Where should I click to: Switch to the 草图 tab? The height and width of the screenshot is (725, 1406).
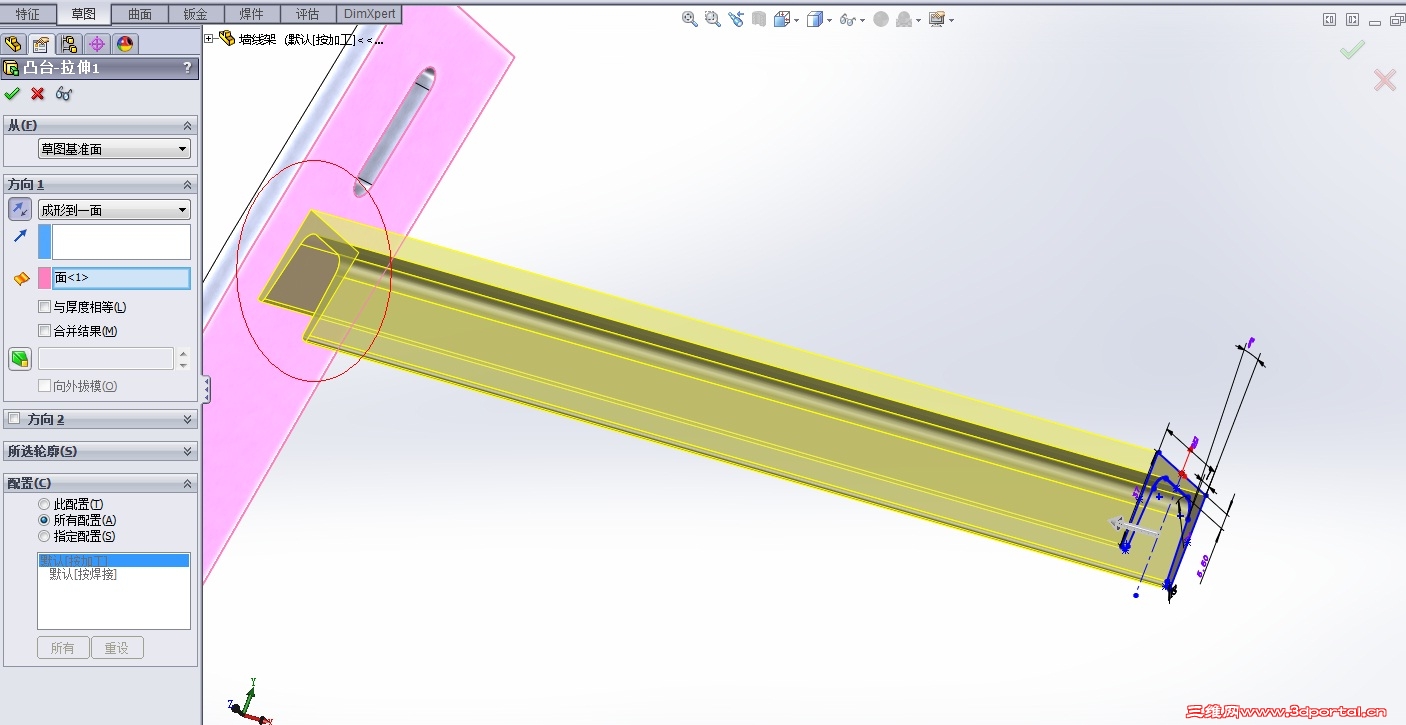(84, 14)
